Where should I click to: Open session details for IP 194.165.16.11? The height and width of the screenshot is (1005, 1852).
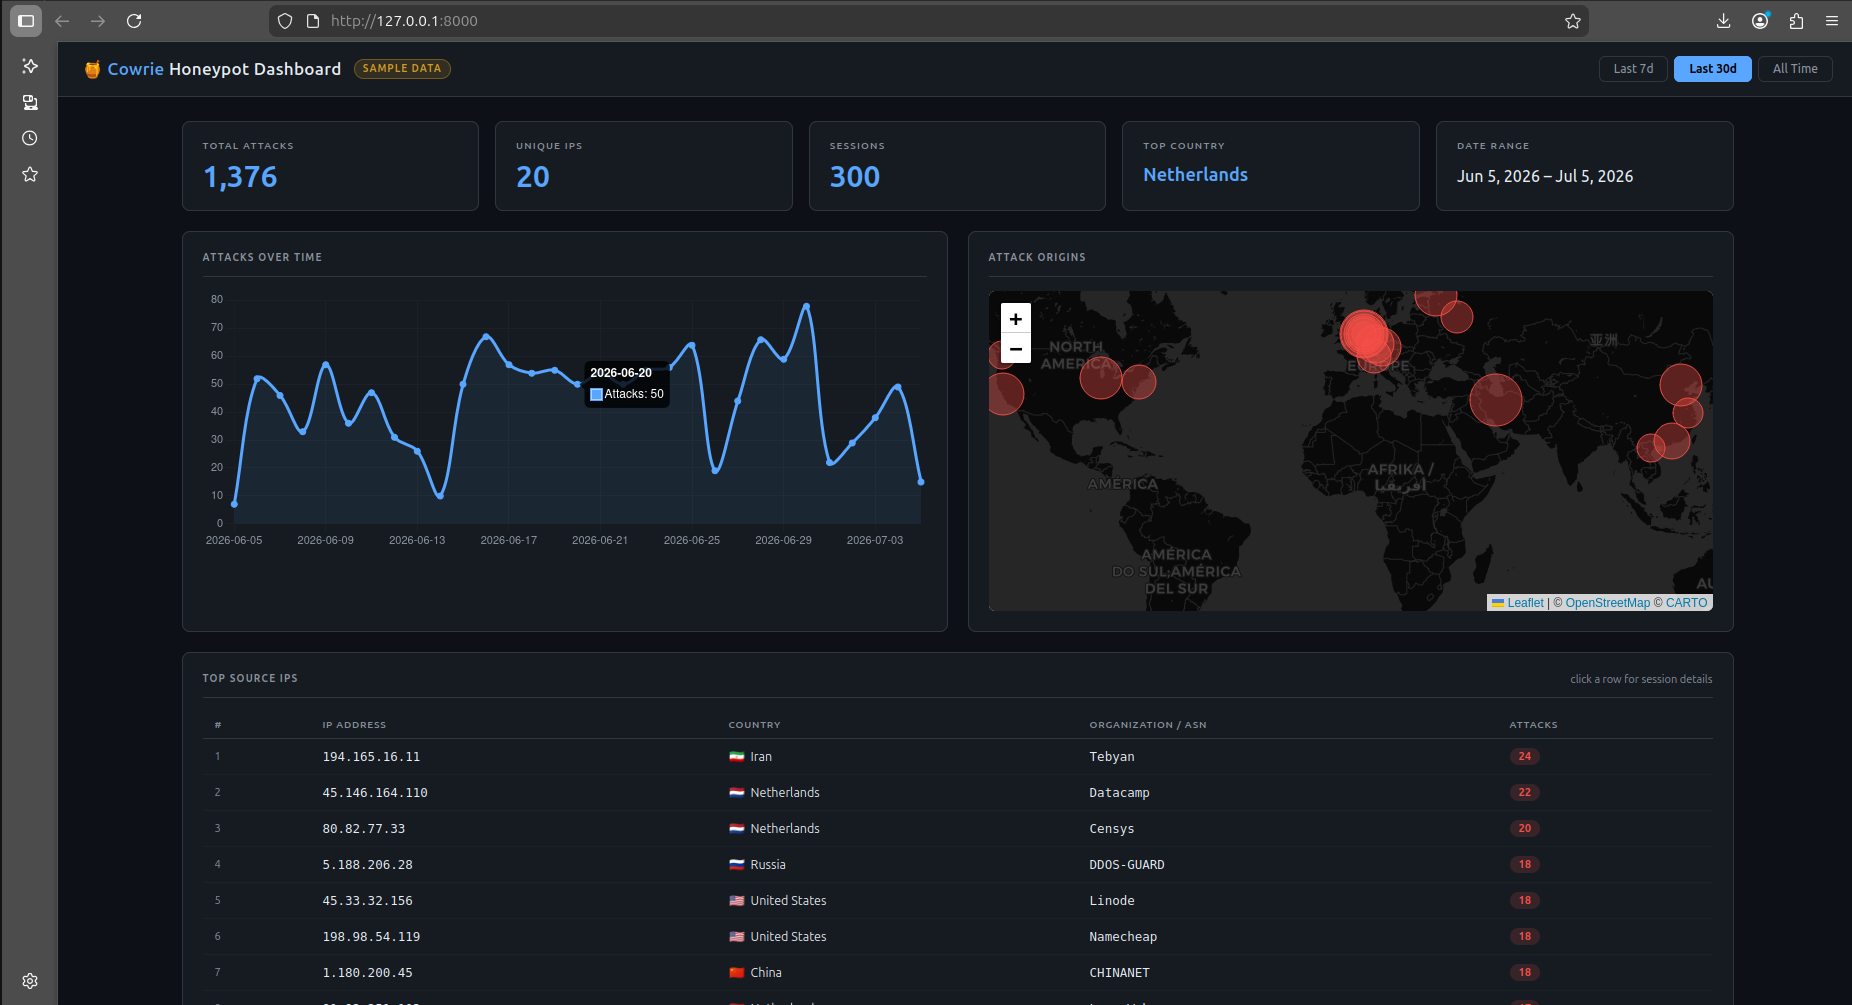click(x=957, y=757)
